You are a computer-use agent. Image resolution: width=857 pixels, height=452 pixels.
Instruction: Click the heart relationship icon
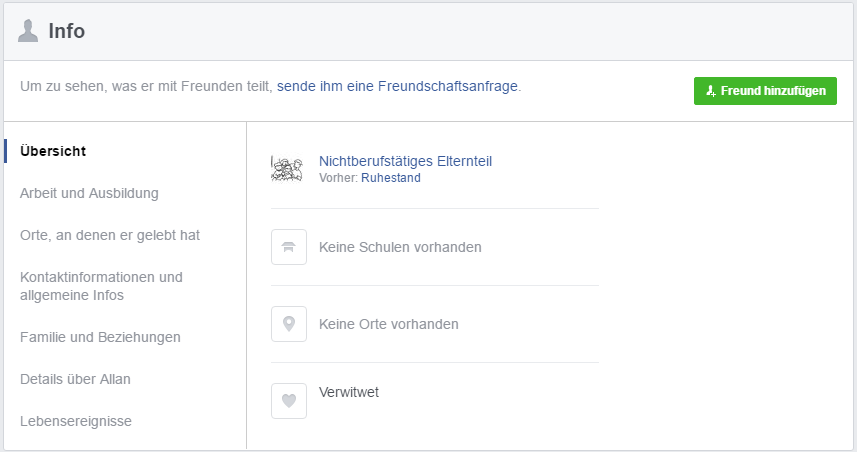point(289,401)
